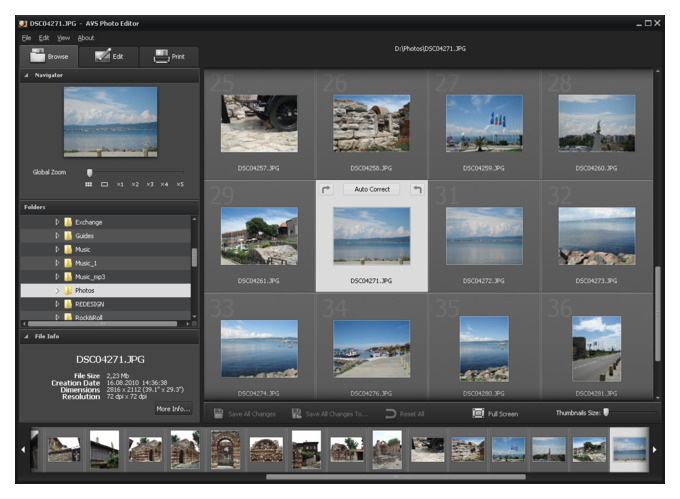Select the single image zoom icon
Image resolution: width=680 pixels, height=499 pixels.
click(105, 184)
